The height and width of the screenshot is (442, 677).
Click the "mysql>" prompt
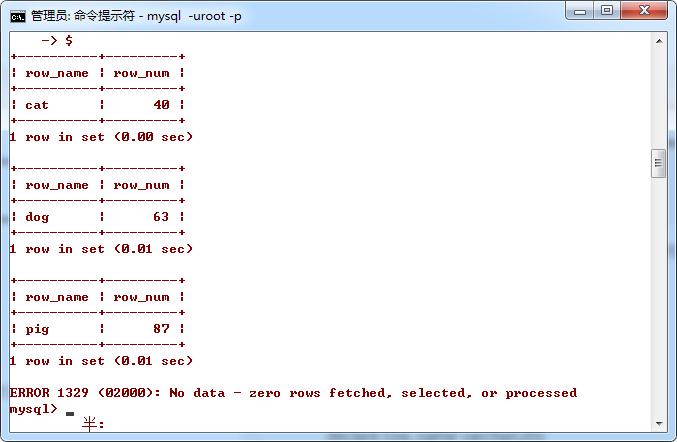point(33,409)
